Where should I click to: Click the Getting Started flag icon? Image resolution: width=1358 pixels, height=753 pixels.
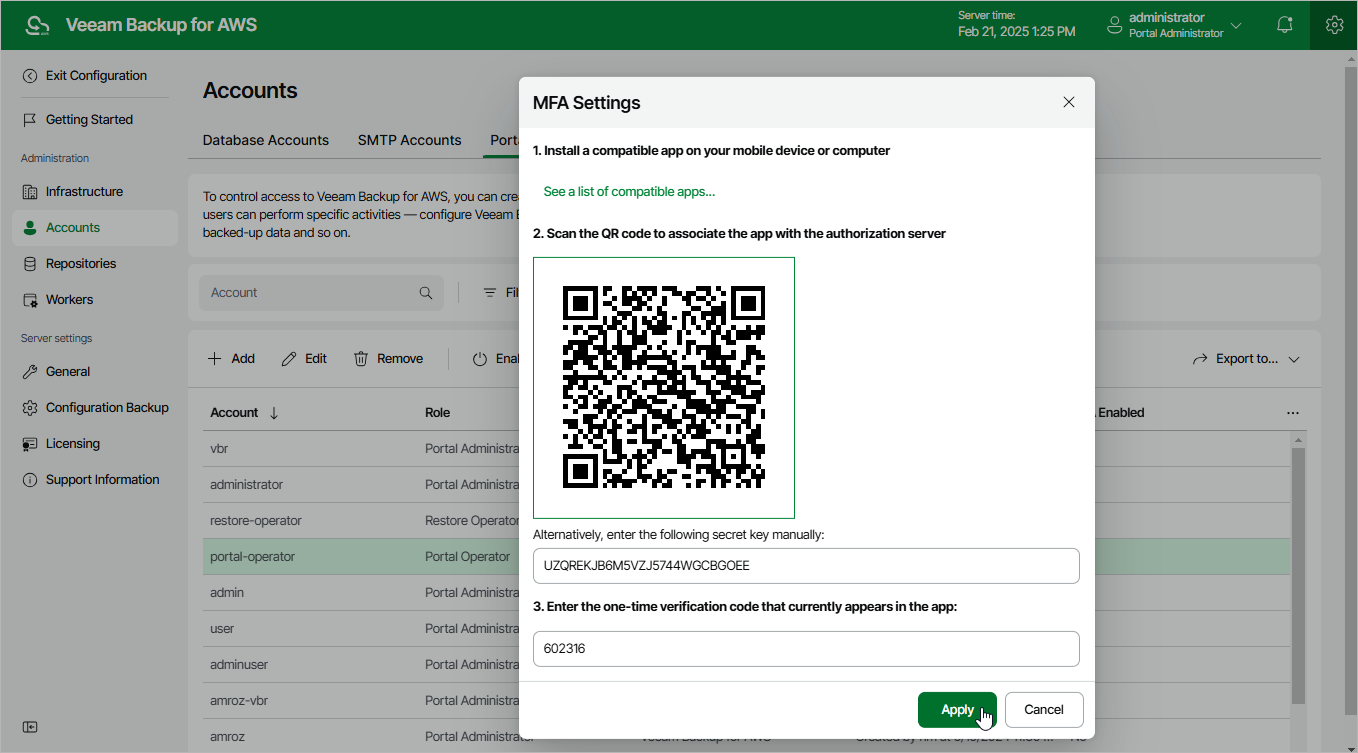coord(30,120)
